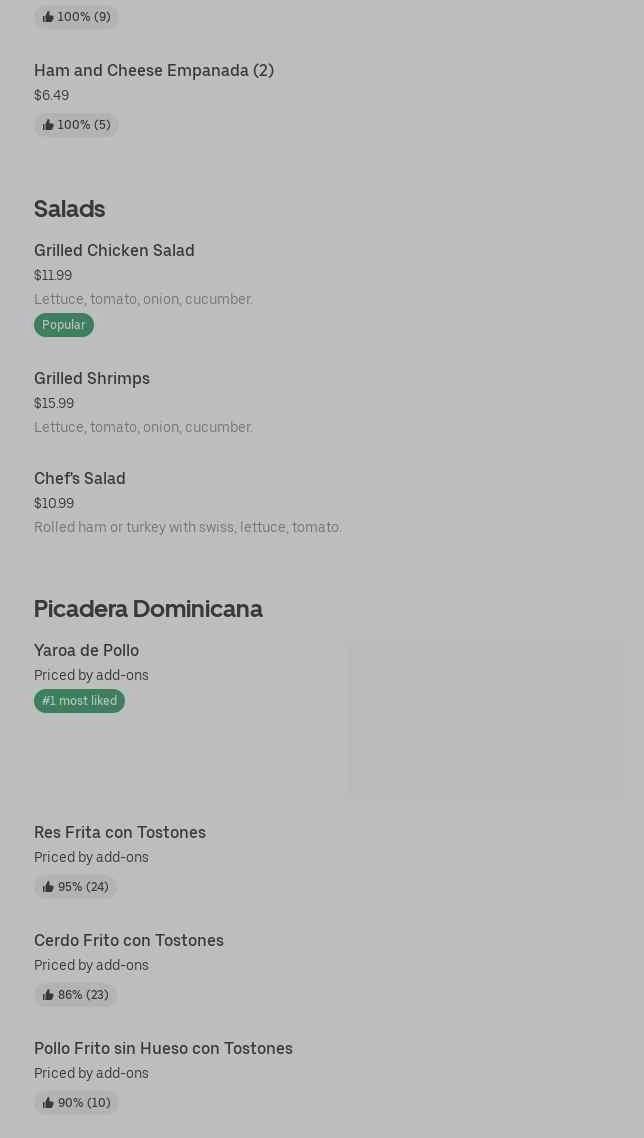
Task: Open the Grilled Shrimps salad item
Action: point(92,378)
